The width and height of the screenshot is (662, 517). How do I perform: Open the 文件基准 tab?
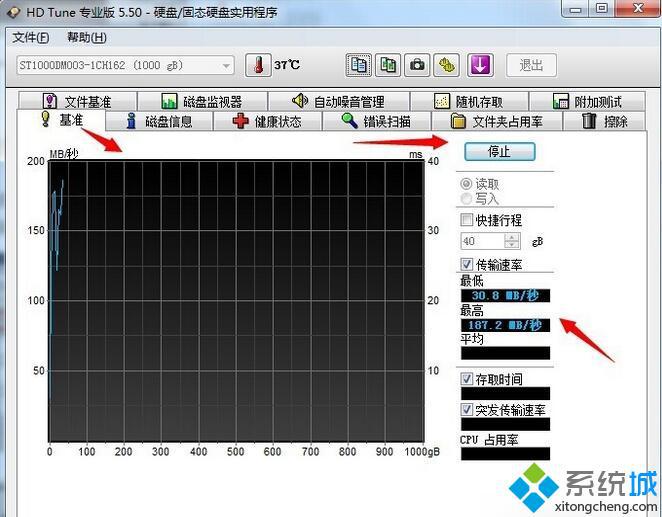click(x=77, y=101)
